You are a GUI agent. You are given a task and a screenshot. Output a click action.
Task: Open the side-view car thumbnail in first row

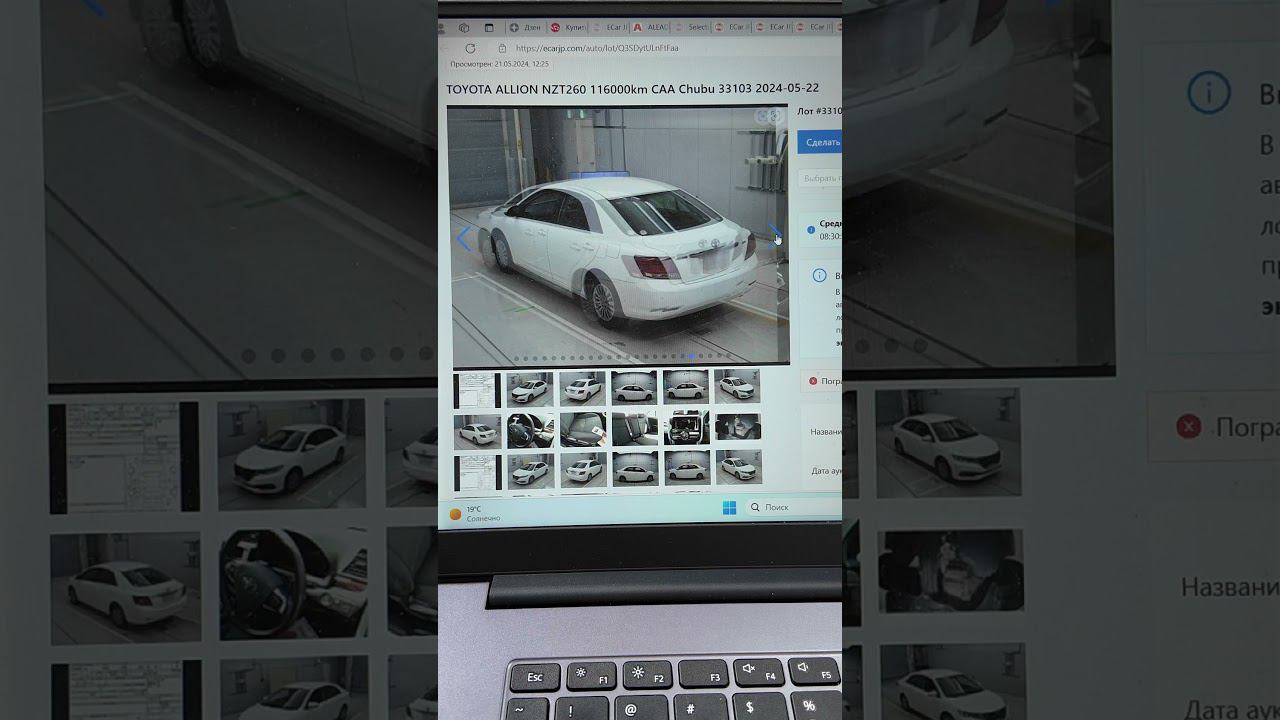685,387
